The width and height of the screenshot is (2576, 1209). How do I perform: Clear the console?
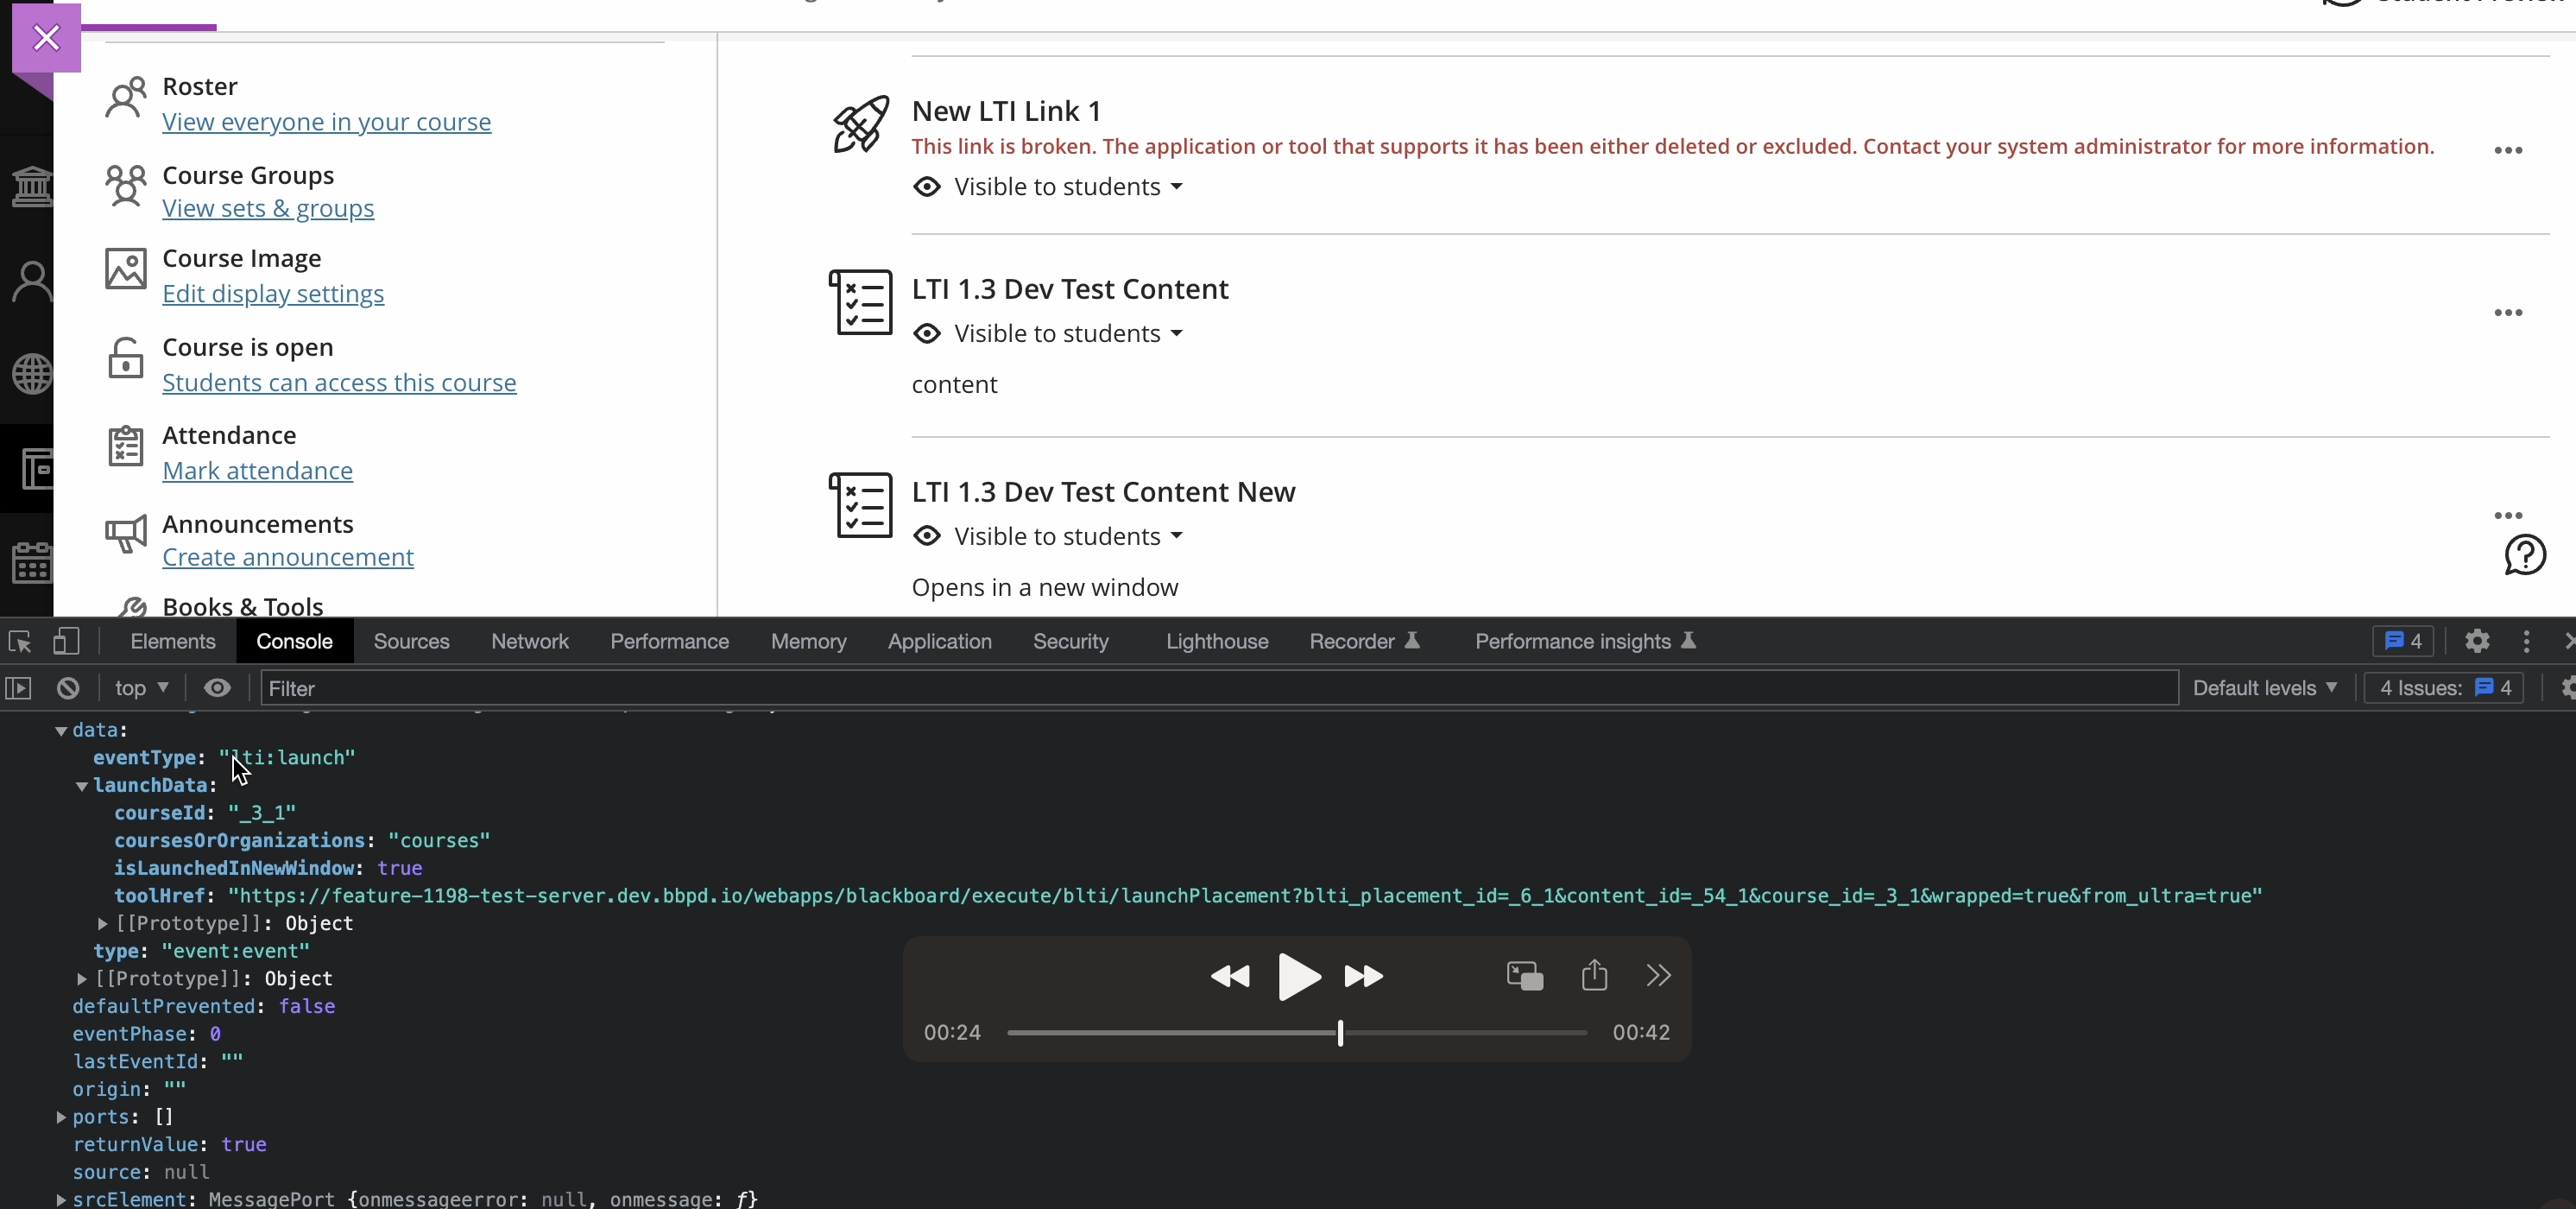(68, 688)
